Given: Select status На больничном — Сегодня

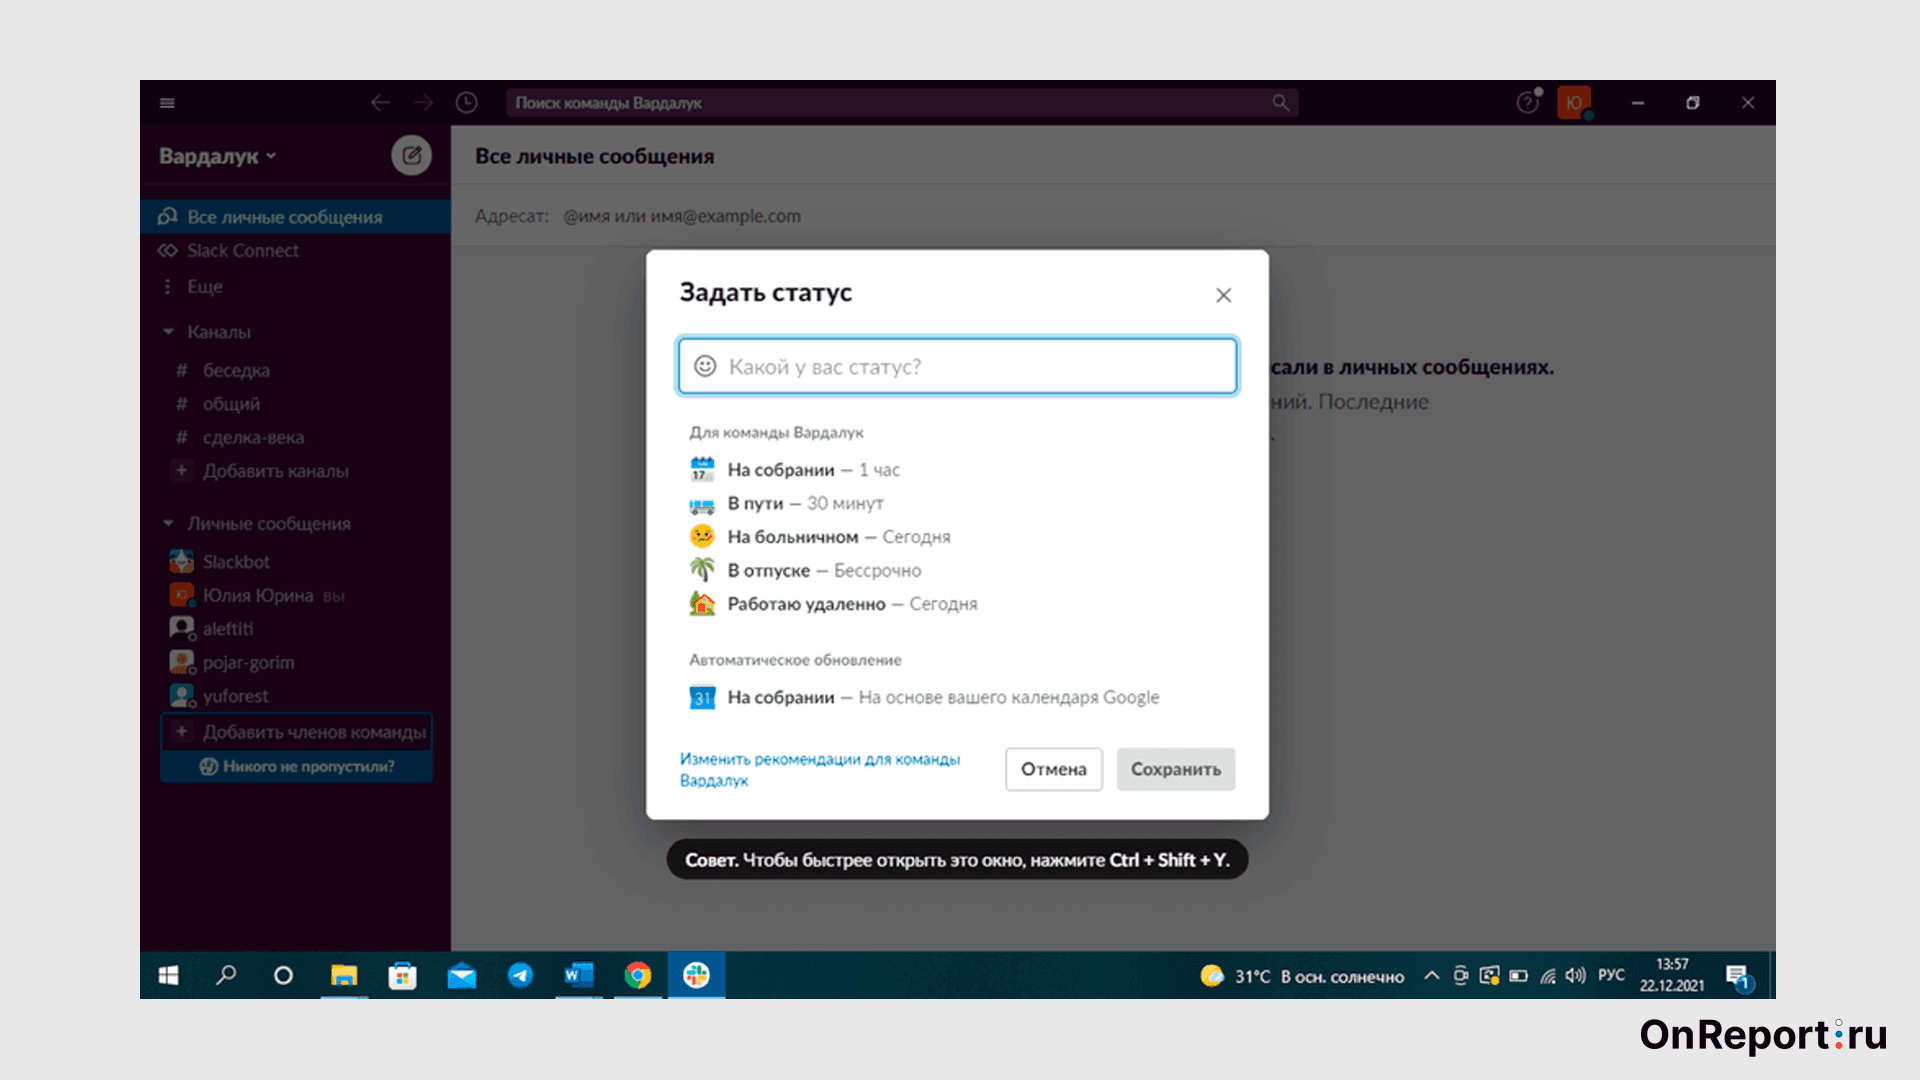Looking at the screenshot, I should [x=820, y=537].
